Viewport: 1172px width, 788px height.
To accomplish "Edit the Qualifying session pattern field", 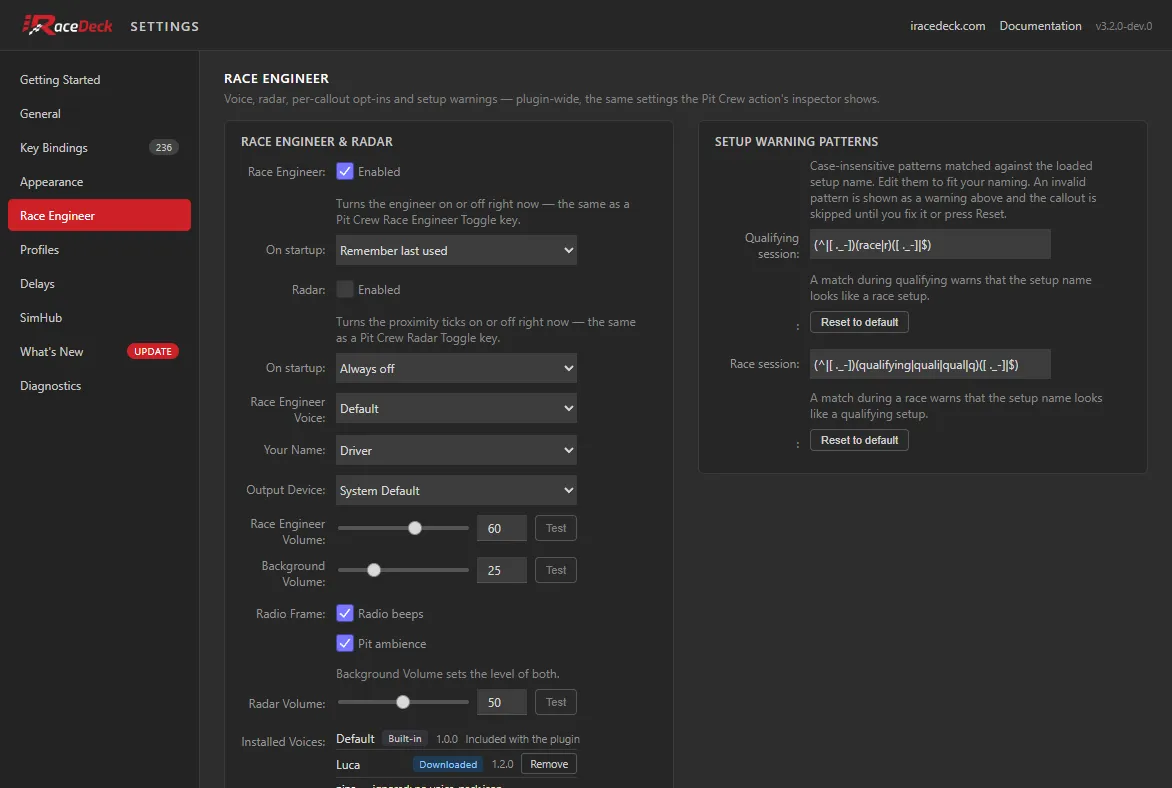I will pos(930,244).
